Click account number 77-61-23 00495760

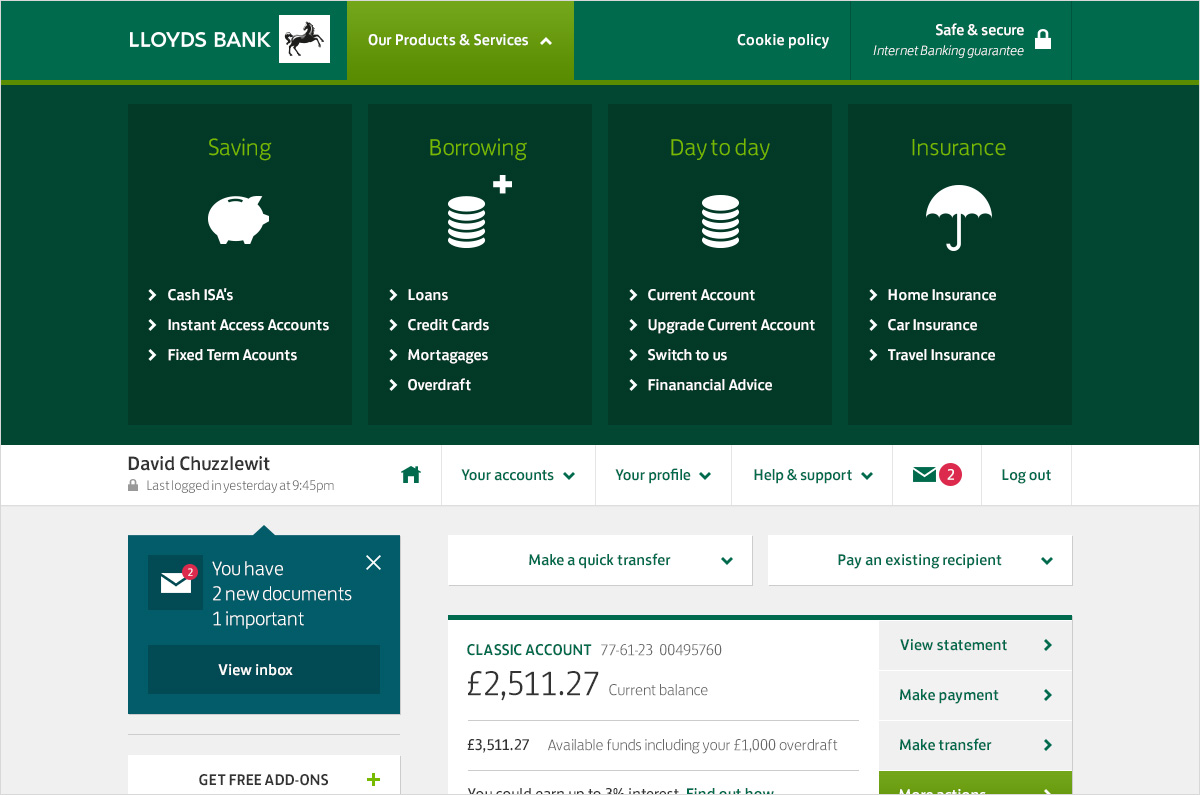pyautogui.click(x=661, y=650)
